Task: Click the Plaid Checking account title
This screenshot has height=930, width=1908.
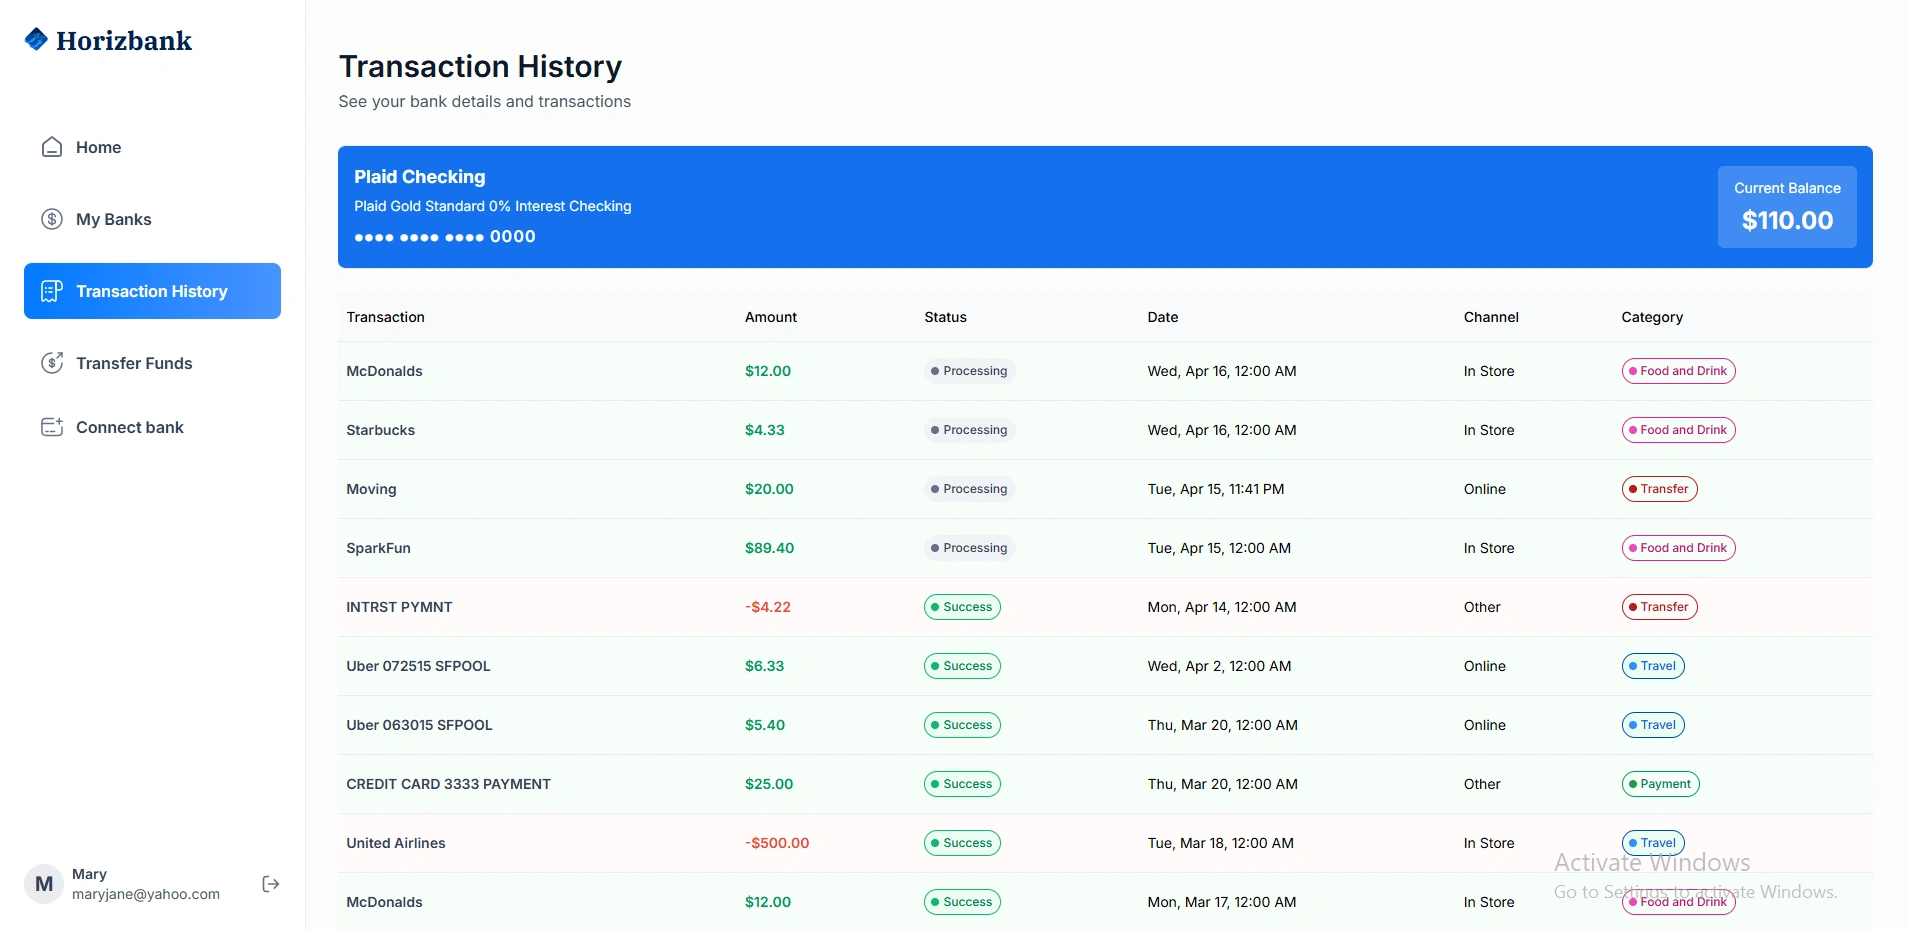Action: click(420, 177)
